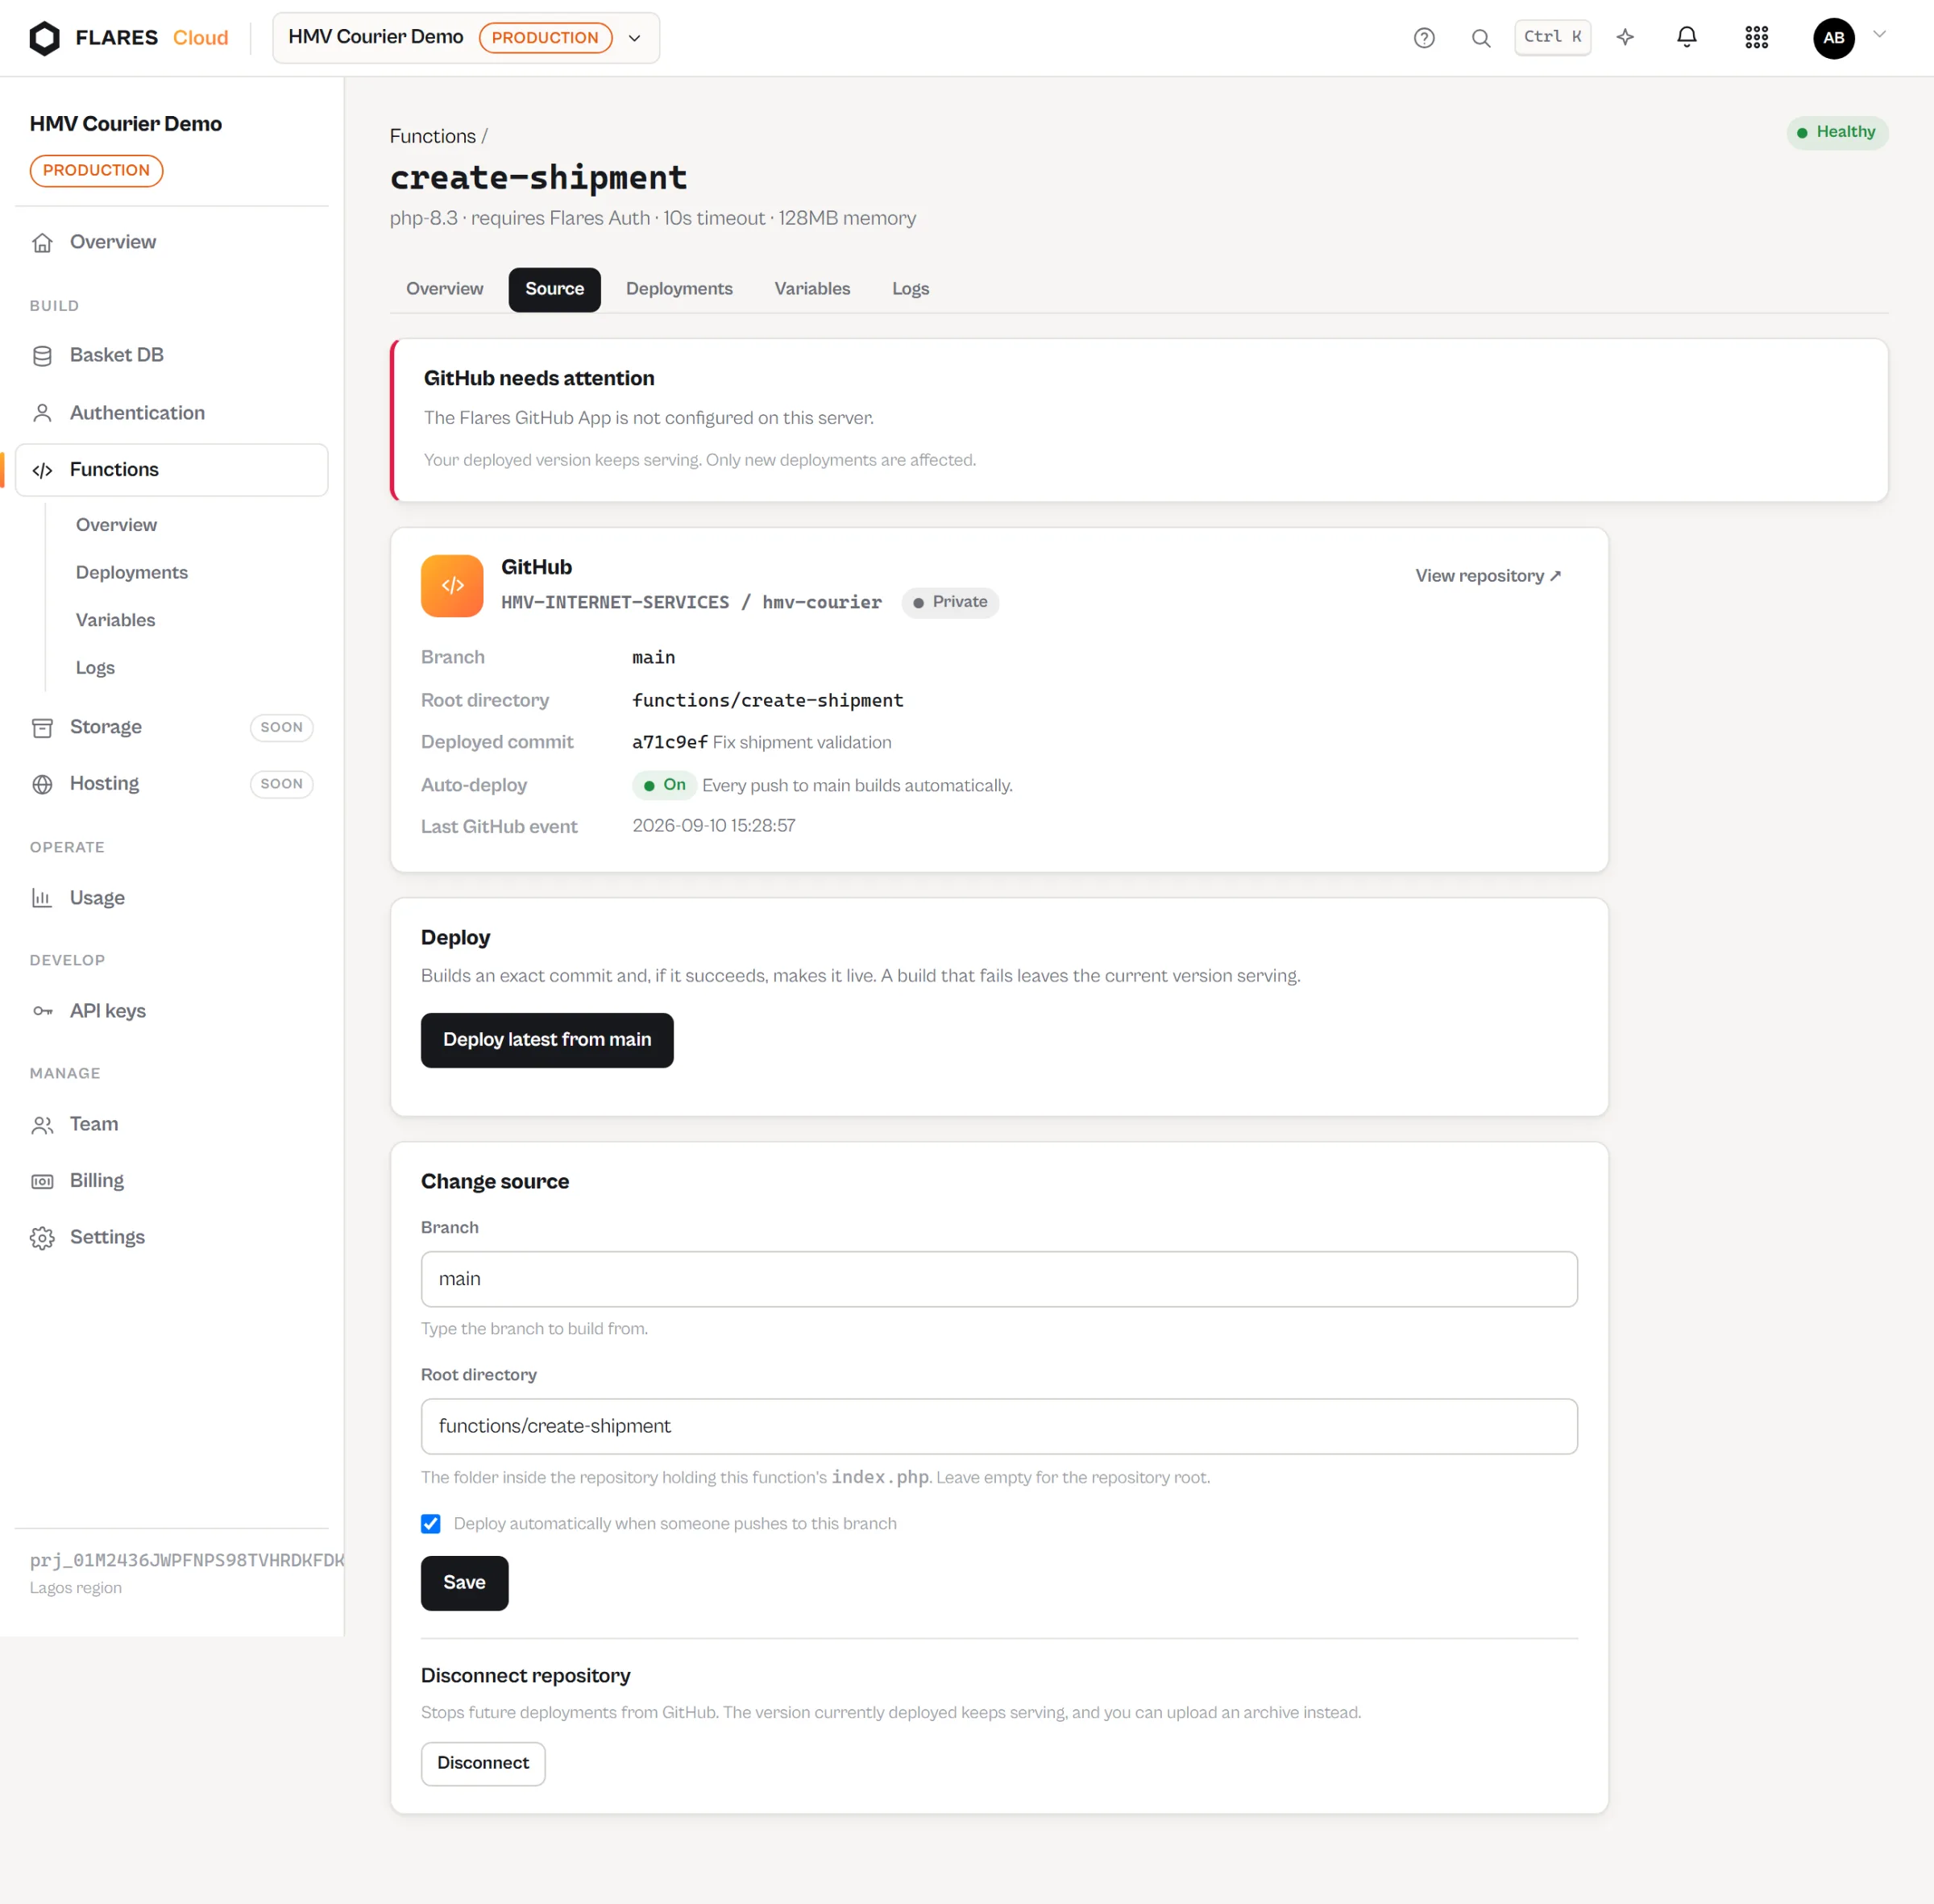Click the Settings gear icon
The image size is (1934, 1904).
[42, 1238]
